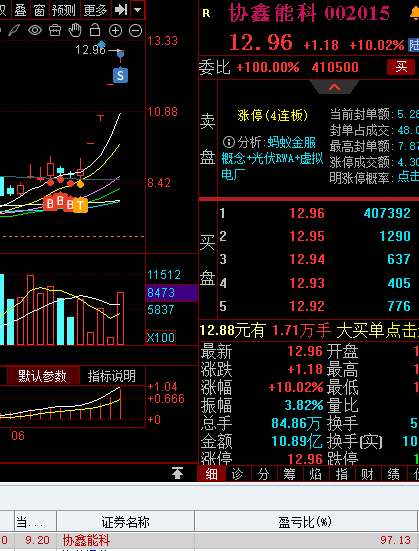Screen dimensions: 419x551
Task: Click buy level 4 price 12.93
Action: coord(307,283)
